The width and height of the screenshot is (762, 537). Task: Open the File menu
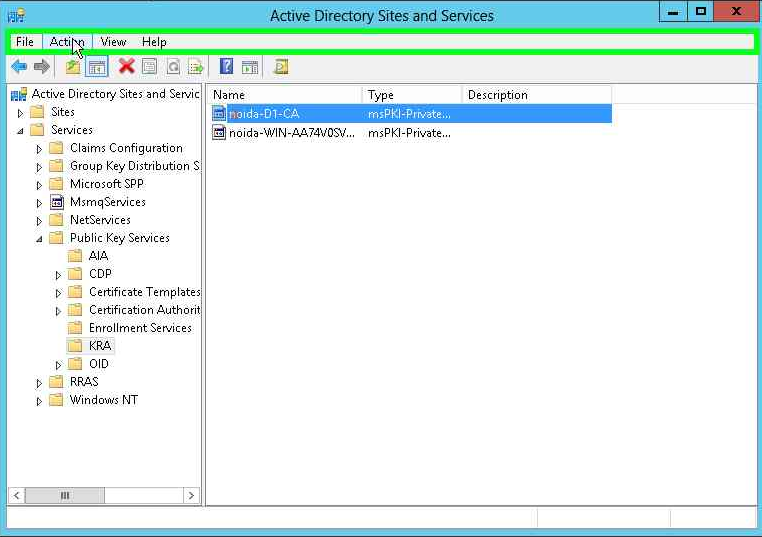click(x=25, y=42)
